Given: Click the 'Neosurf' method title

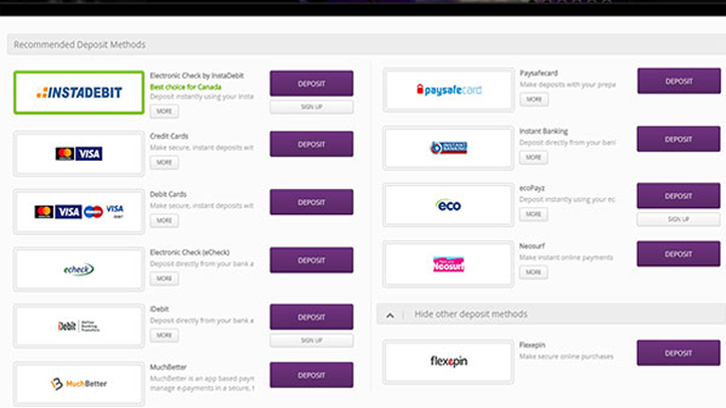Looking at the screenshot, I should coord(532,246).
